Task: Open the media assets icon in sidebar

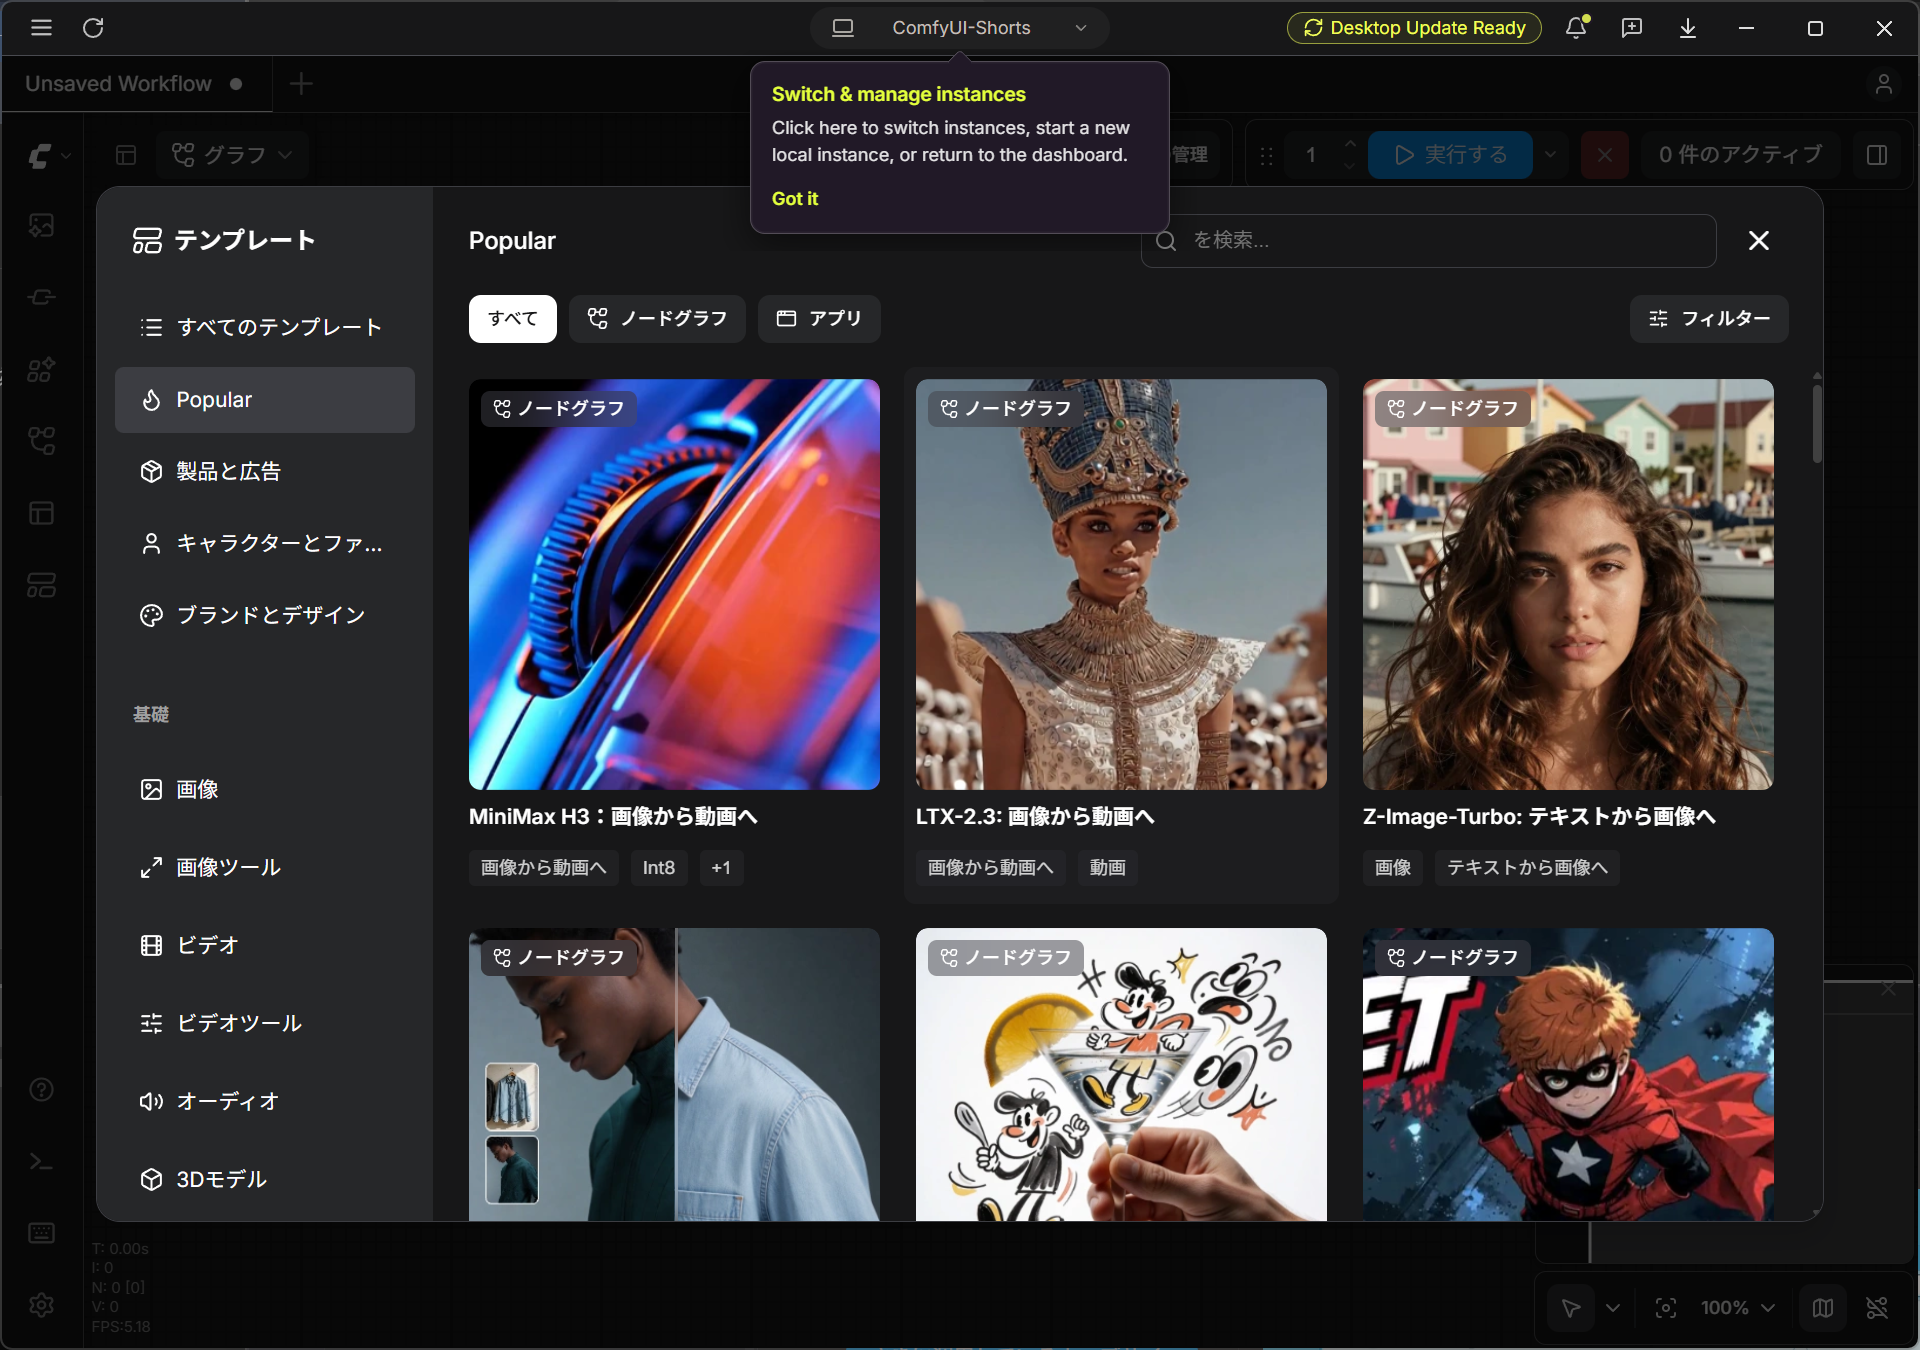Action: click(x=41, y=226)
